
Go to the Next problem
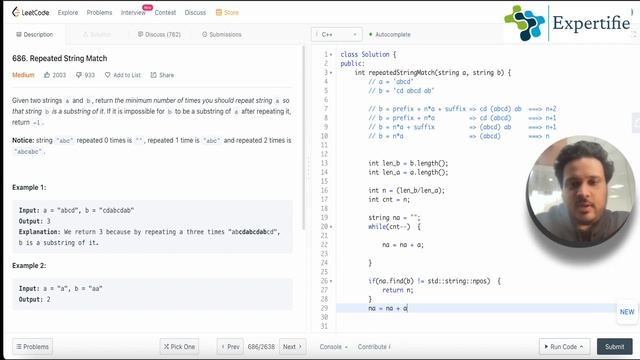coord(292,347)
